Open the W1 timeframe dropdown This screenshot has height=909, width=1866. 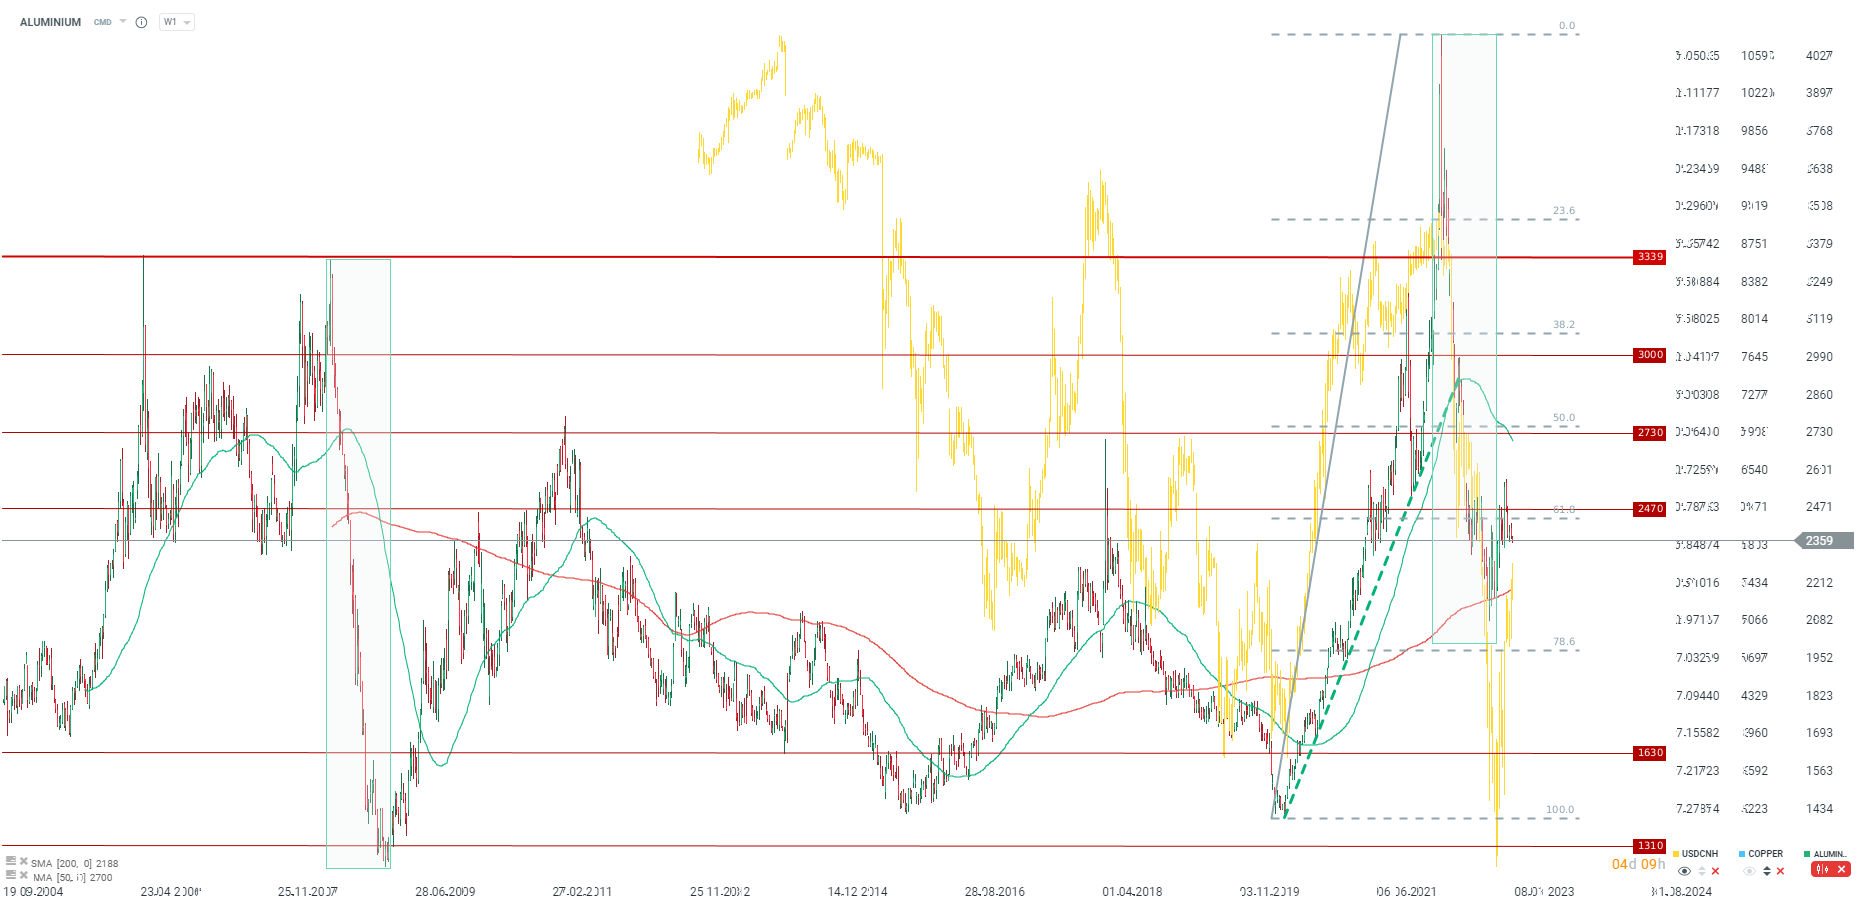(177, 22)
